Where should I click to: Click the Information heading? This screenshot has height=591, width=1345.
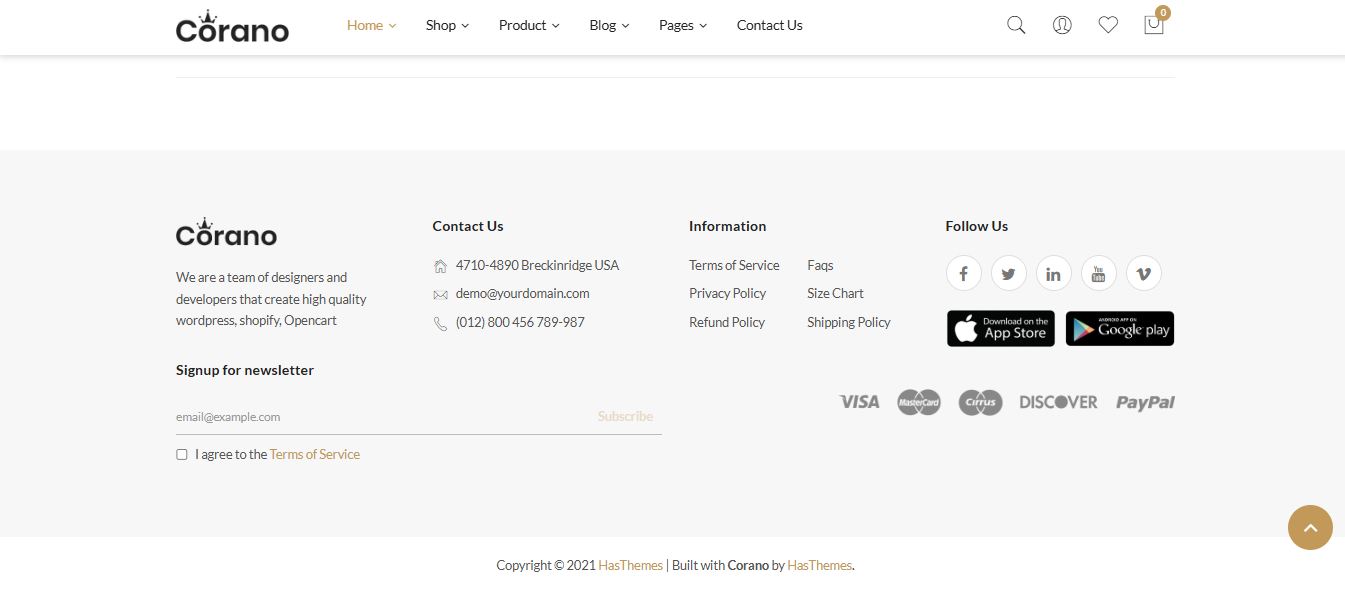[727, 226]
